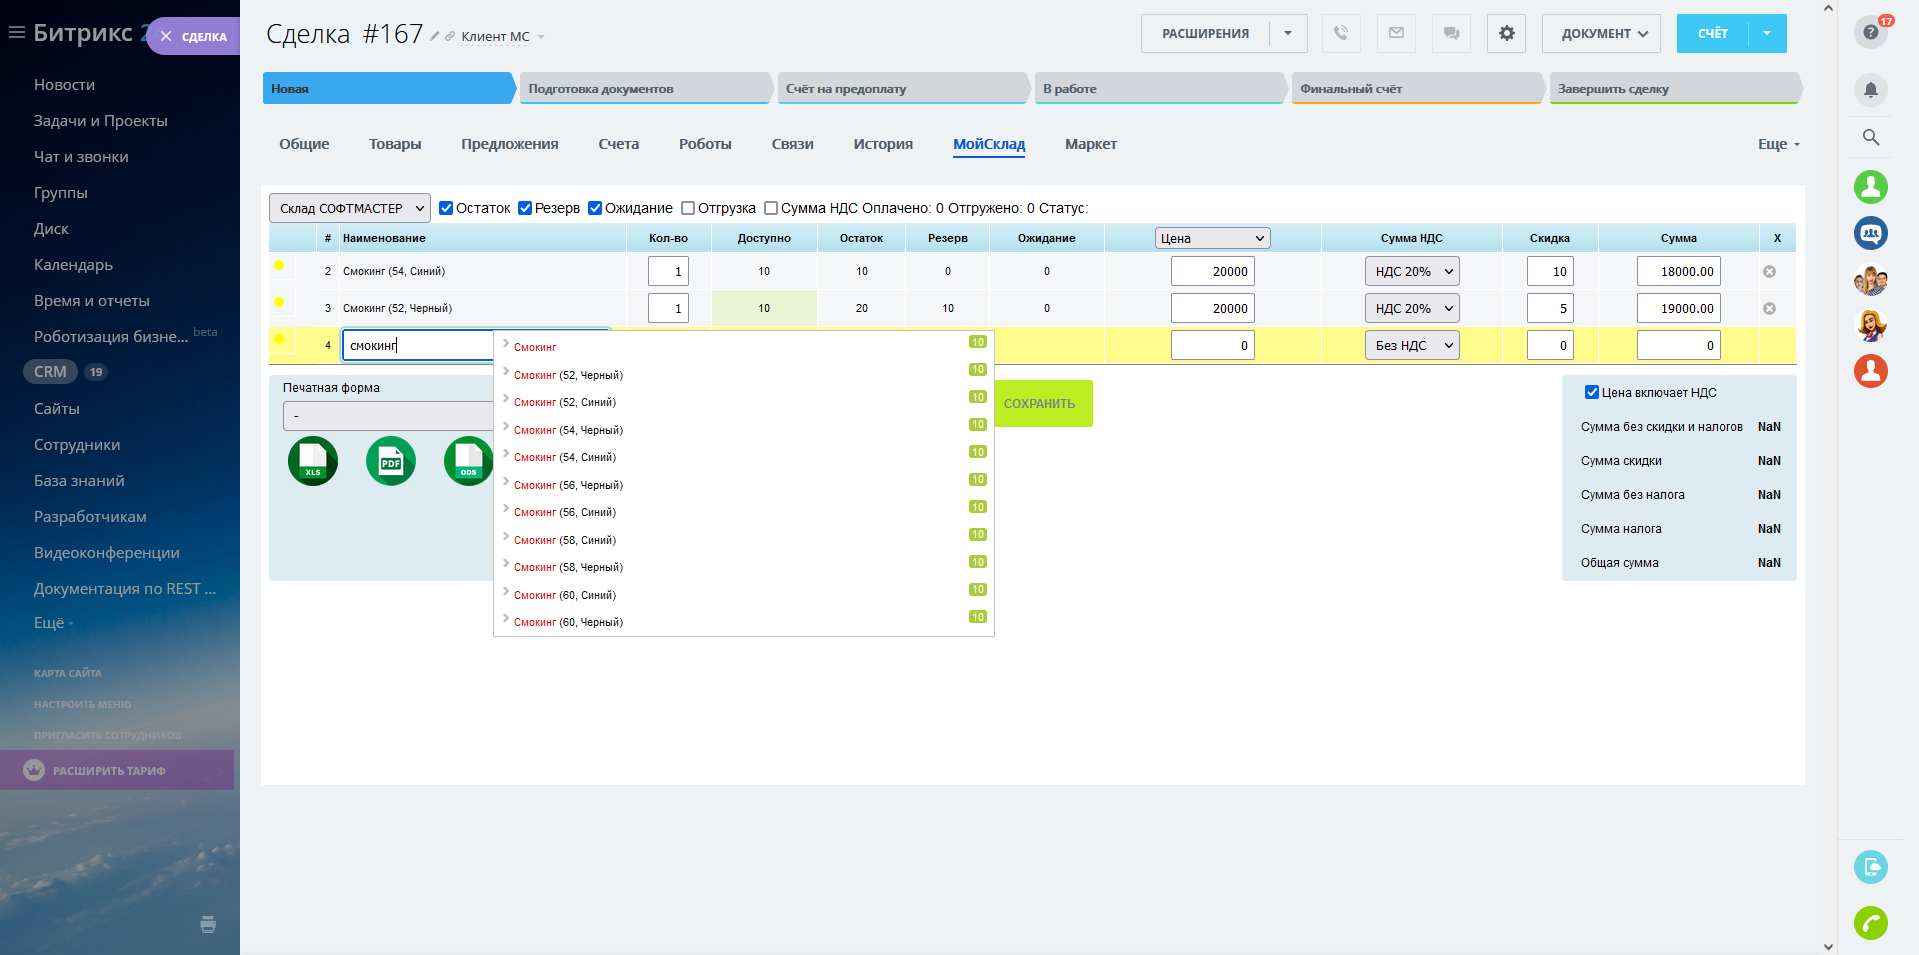Close the СДЕЛКА slider panel
The image size is (1919, 955).
[x=166, y=36]
